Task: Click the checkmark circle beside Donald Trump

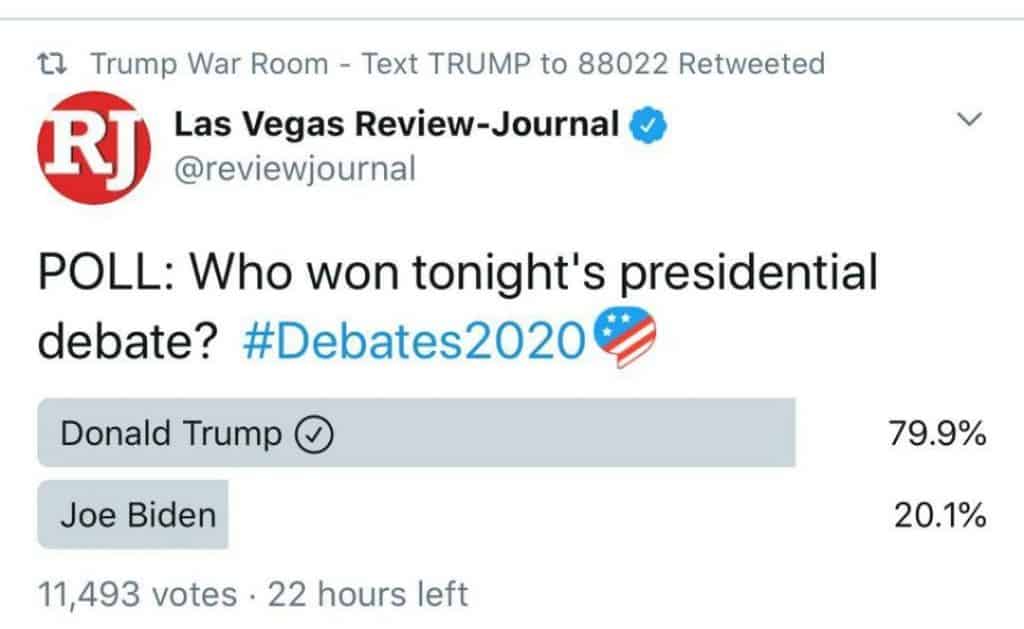Action: pos(315,434)
